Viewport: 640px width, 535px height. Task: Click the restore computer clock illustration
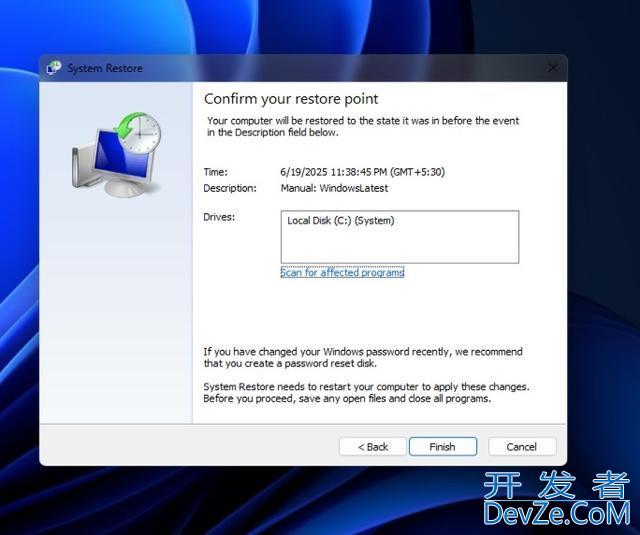117,155
